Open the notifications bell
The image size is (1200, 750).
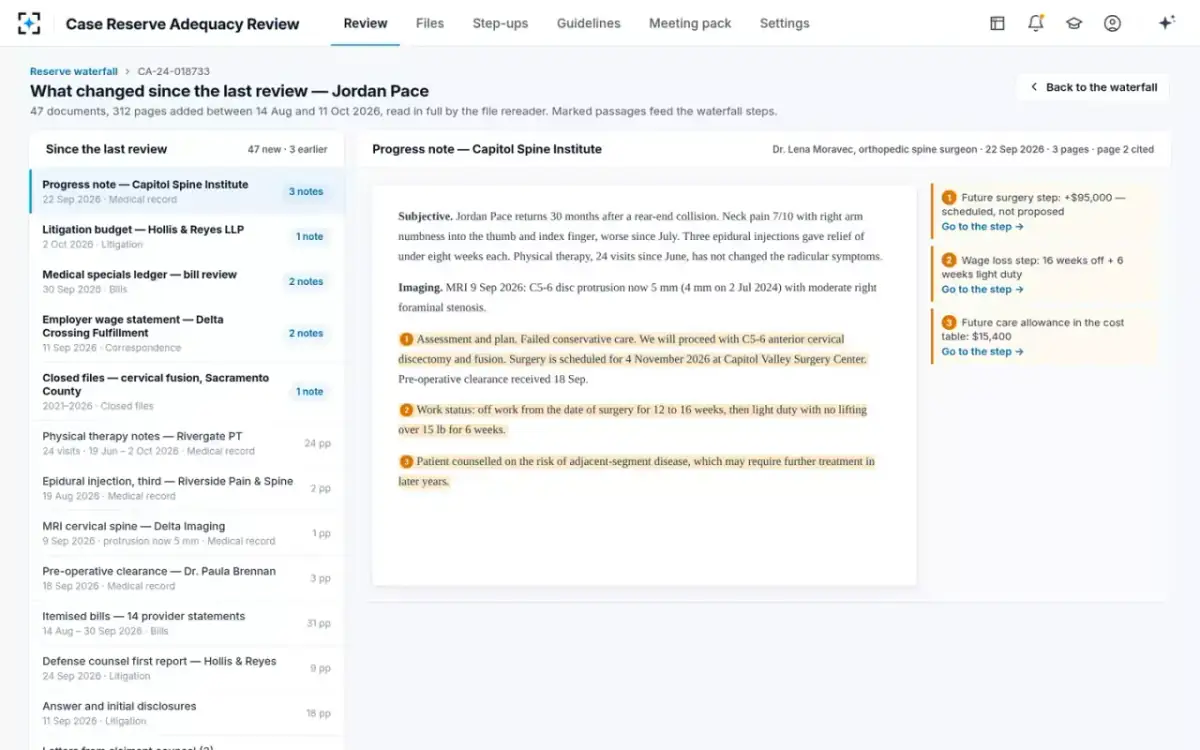pos(1036,23)
